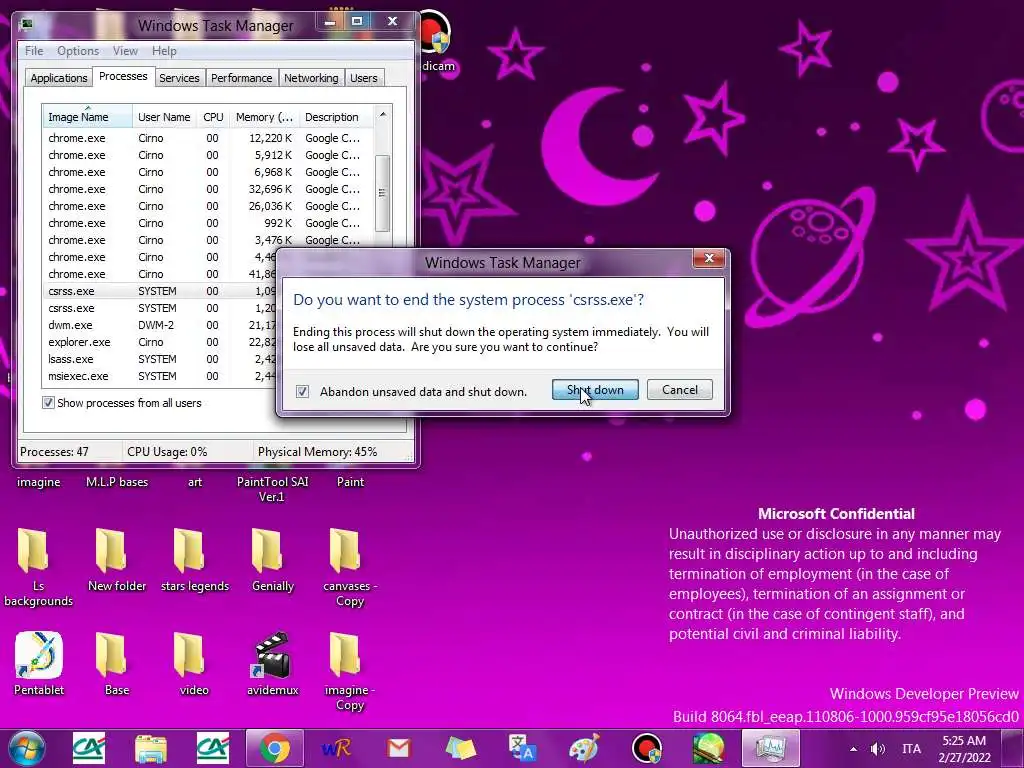The height and width of the screenshot is (768, 1024).
Task: Sort processes by Image Name column
Action: point(88,117)
